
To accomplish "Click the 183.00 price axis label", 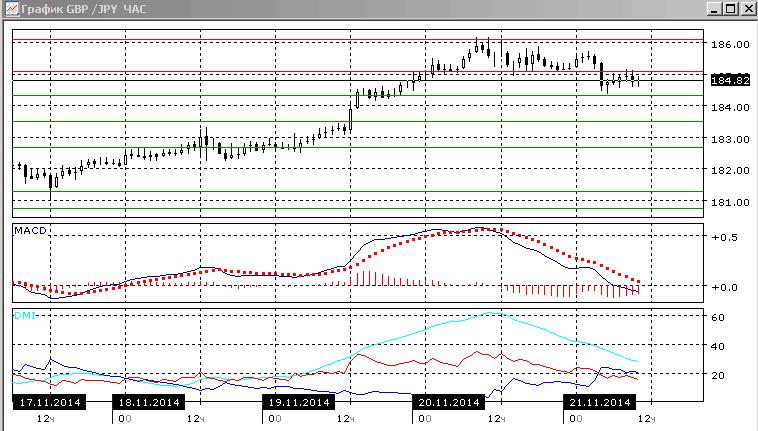I will point(730,139).
